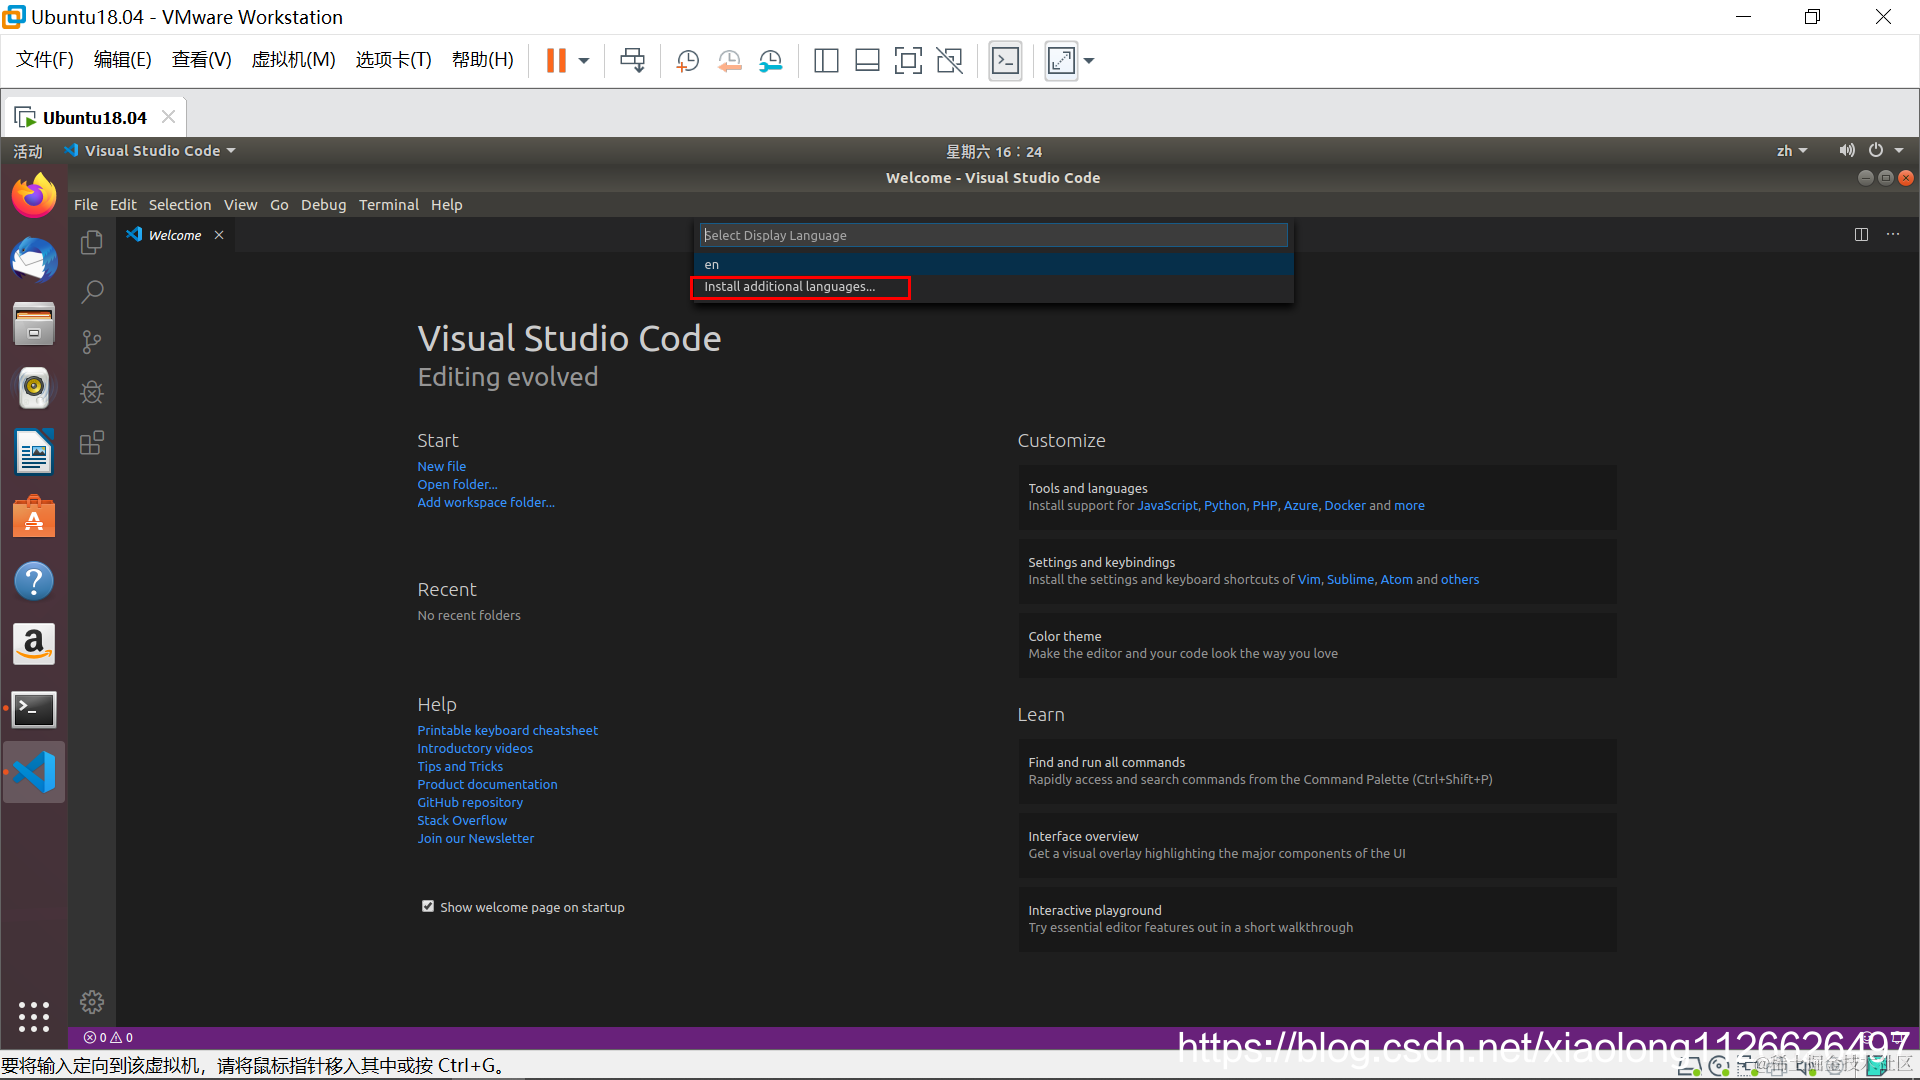Toggle the 'Show welcome page on startup' checkbox
The width and height of the screenshot is (1920, 1080).
tap(428, 907)
